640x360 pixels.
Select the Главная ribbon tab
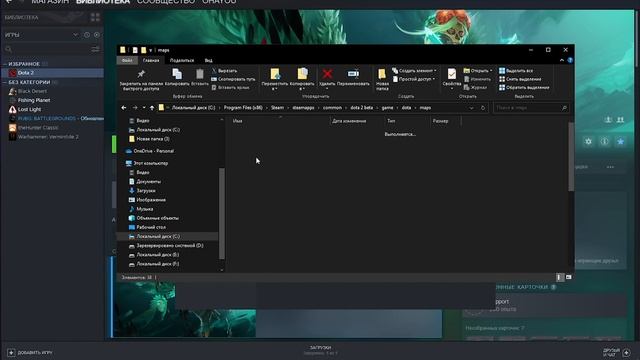[151, 60]
